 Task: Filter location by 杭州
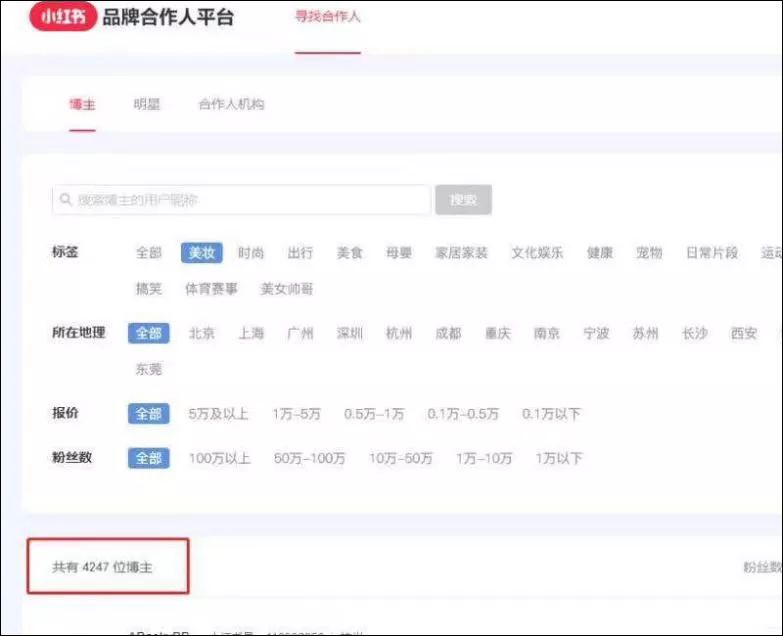pyautogui.click(x=399, y=333)
